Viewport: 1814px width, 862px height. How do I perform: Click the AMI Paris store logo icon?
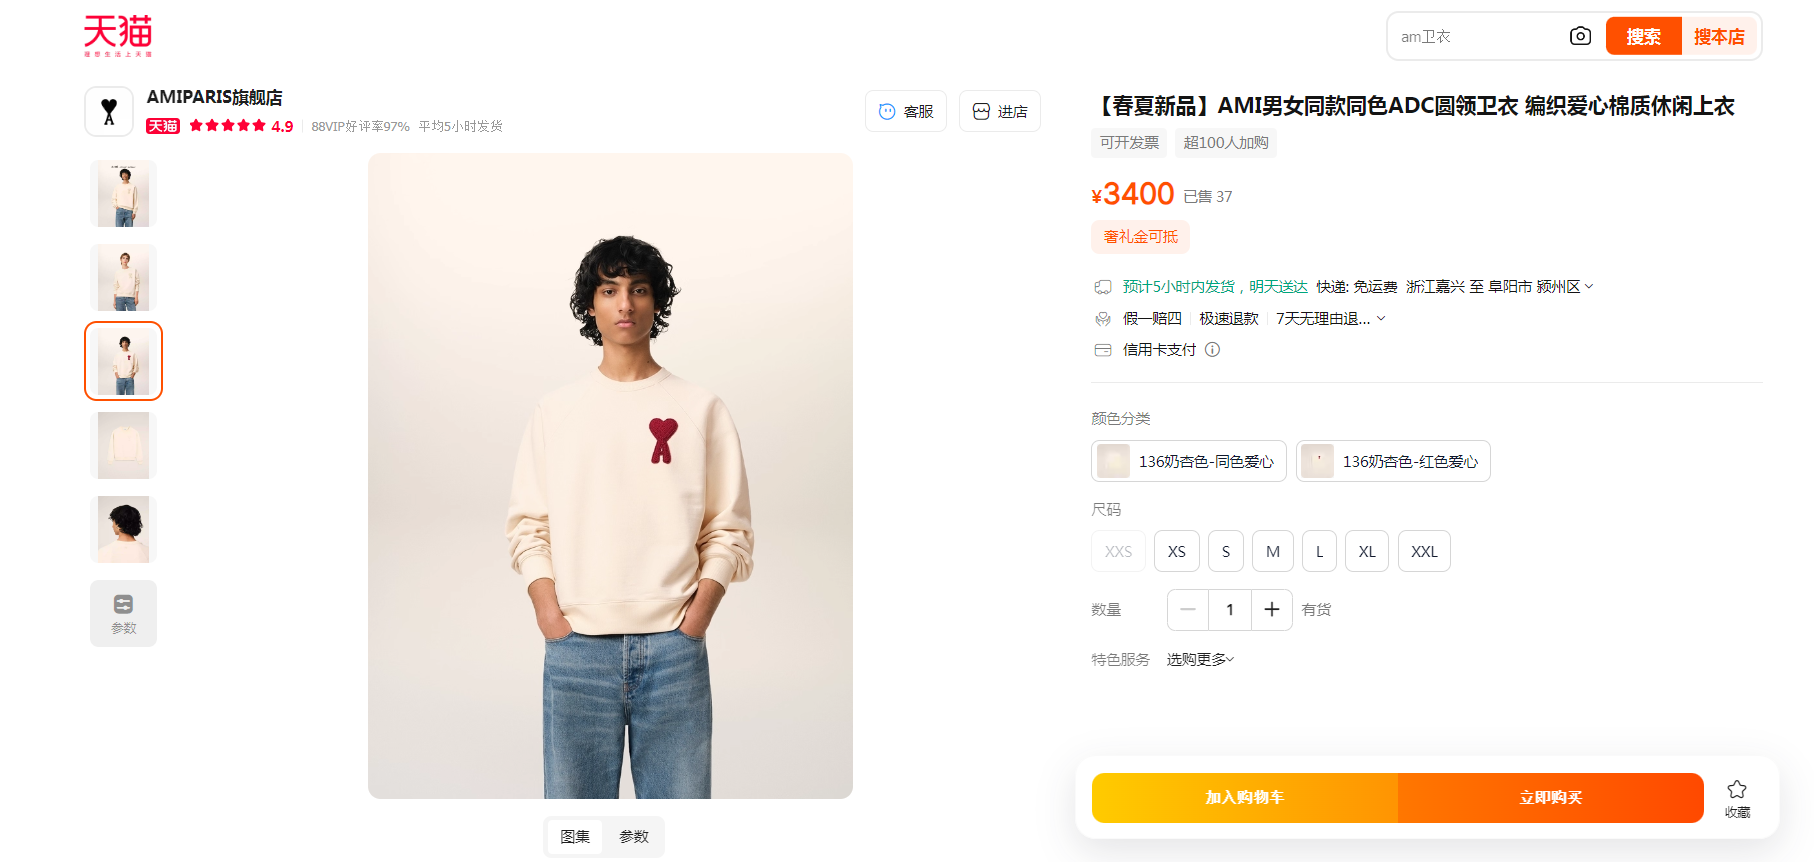[109, 111]
